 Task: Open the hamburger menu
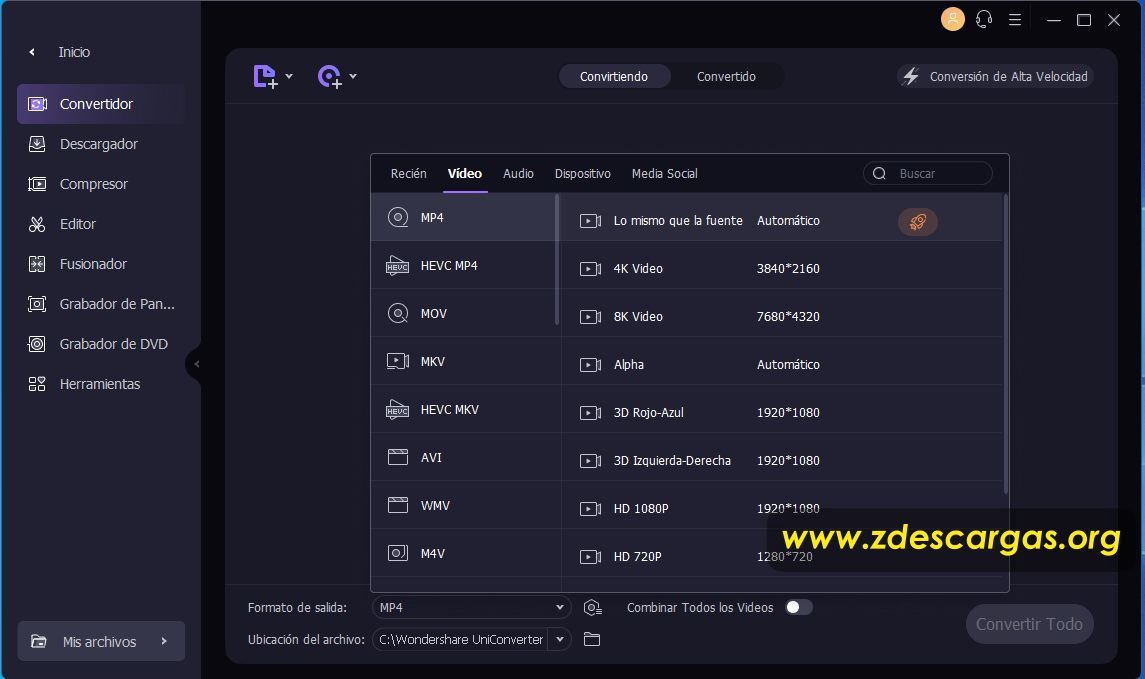pos(1015,20)
